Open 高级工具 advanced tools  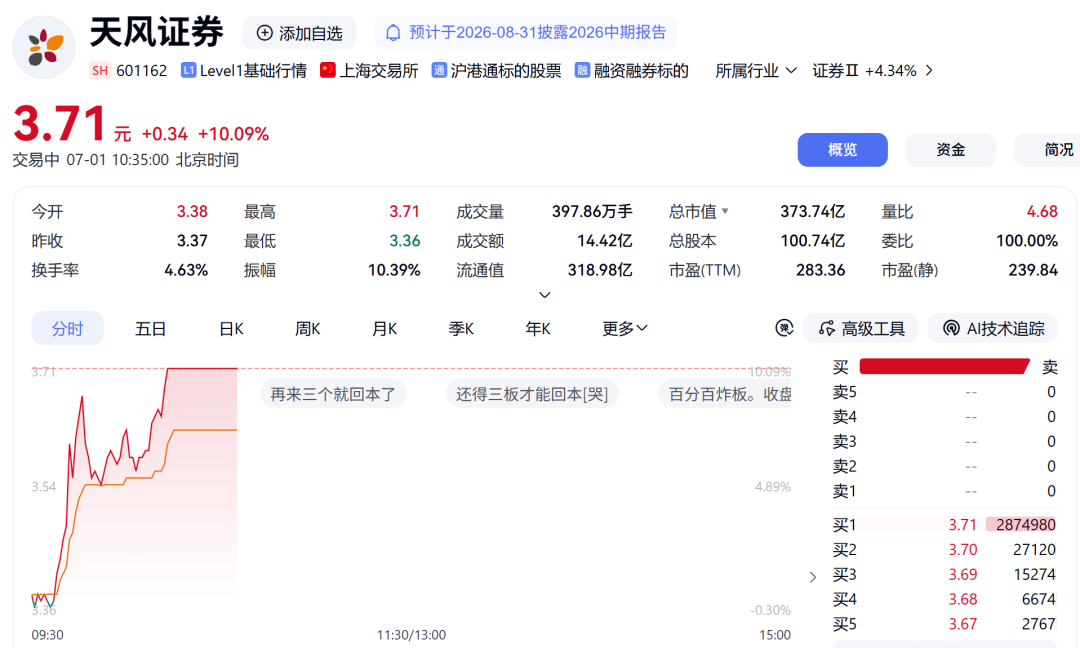click(x=861, y=328)
